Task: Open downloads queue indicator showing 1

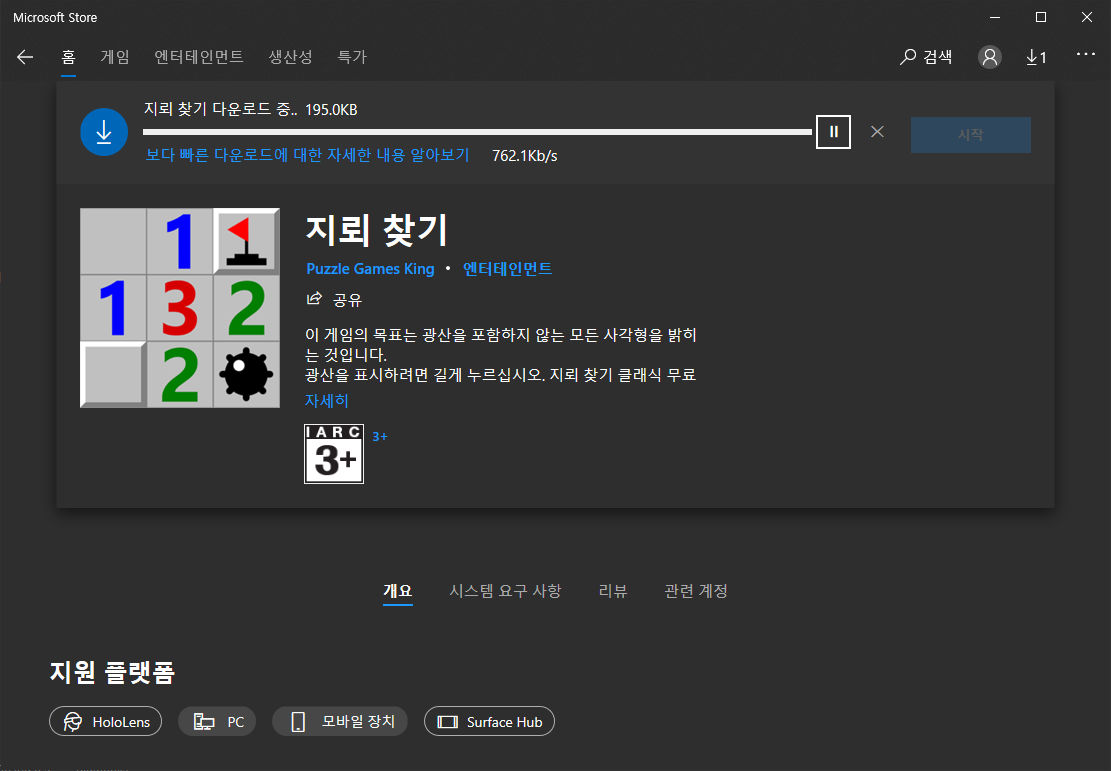Action: point(1036,57)
